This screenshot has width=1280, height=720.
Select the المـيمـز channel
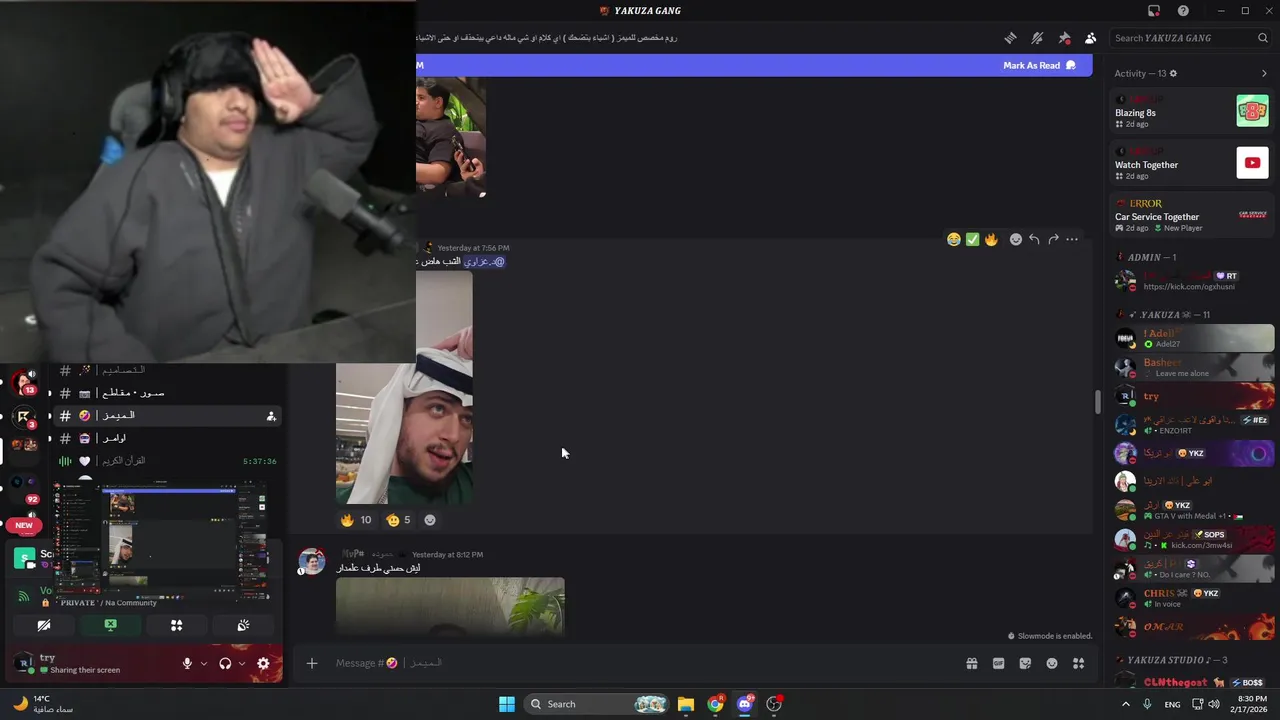coord(168,416)
